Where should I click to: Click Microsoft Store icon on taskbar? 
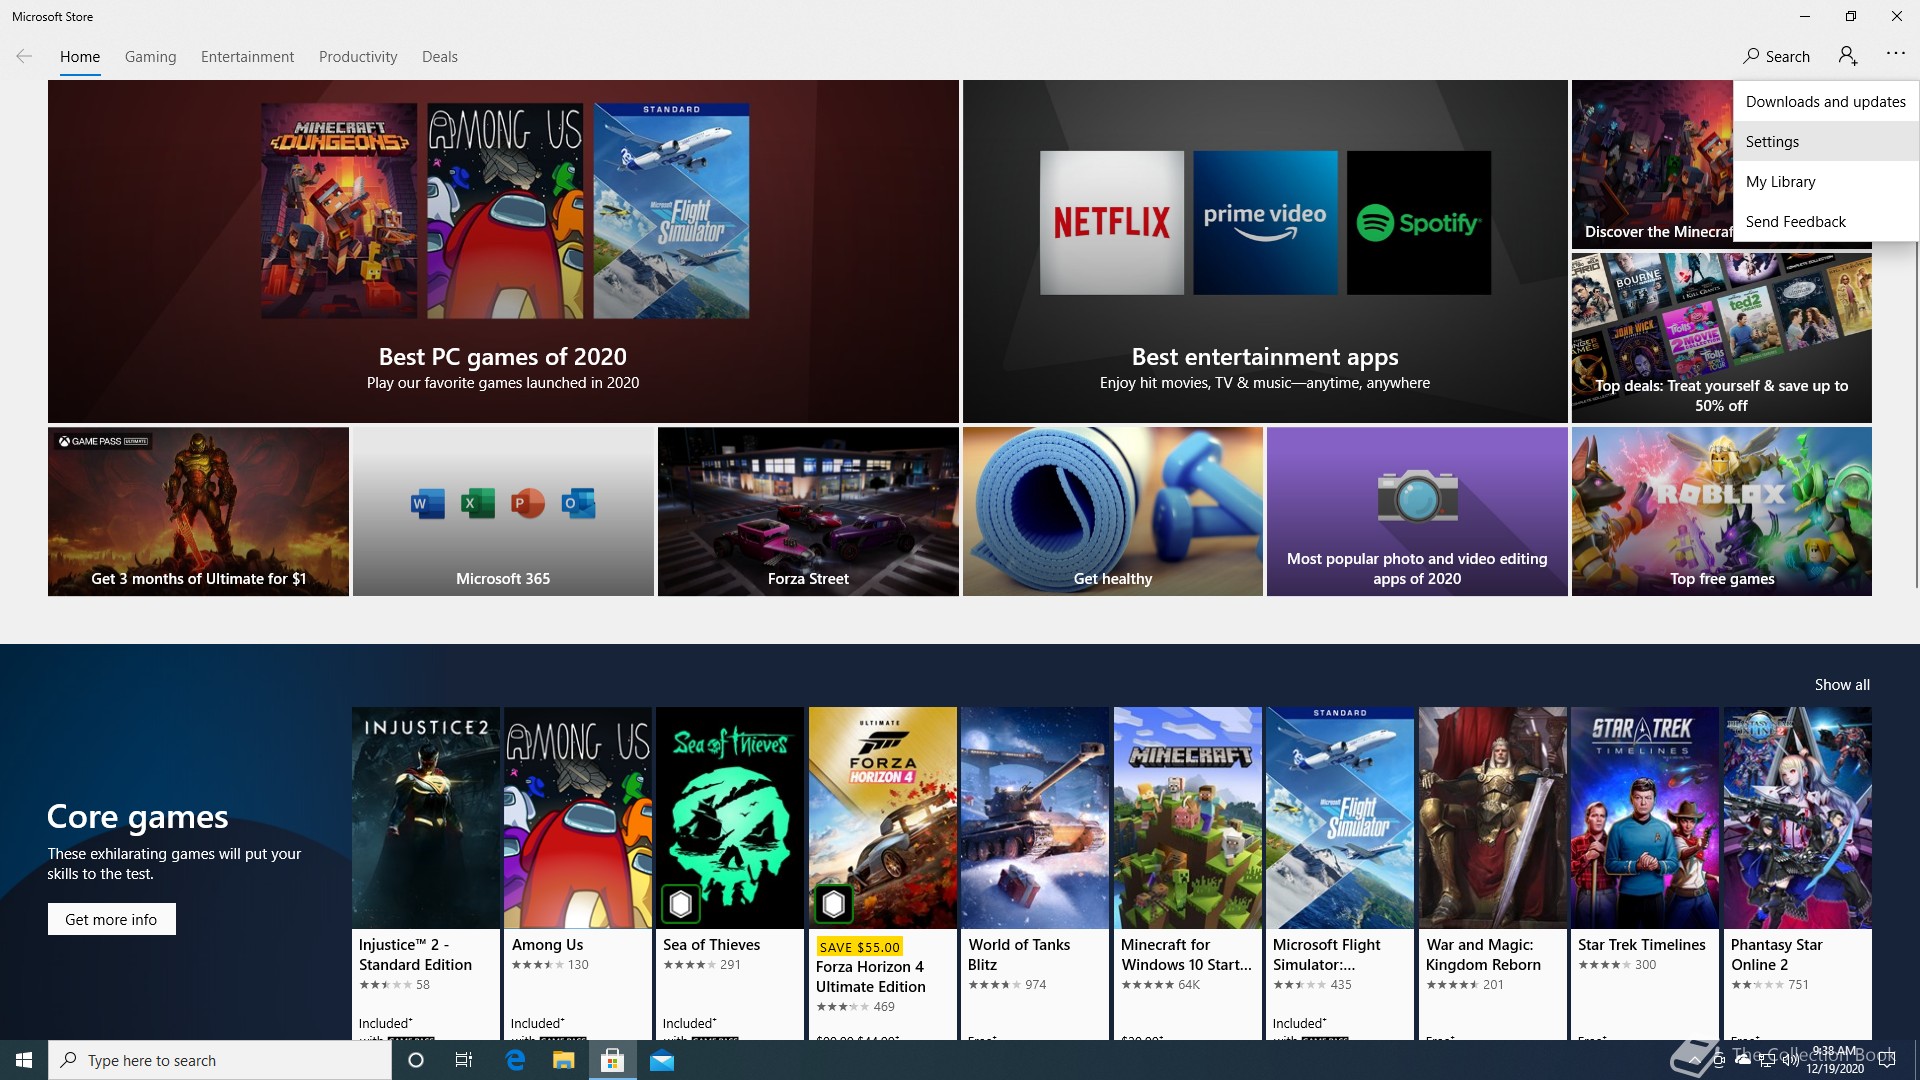coord(612,1060)
